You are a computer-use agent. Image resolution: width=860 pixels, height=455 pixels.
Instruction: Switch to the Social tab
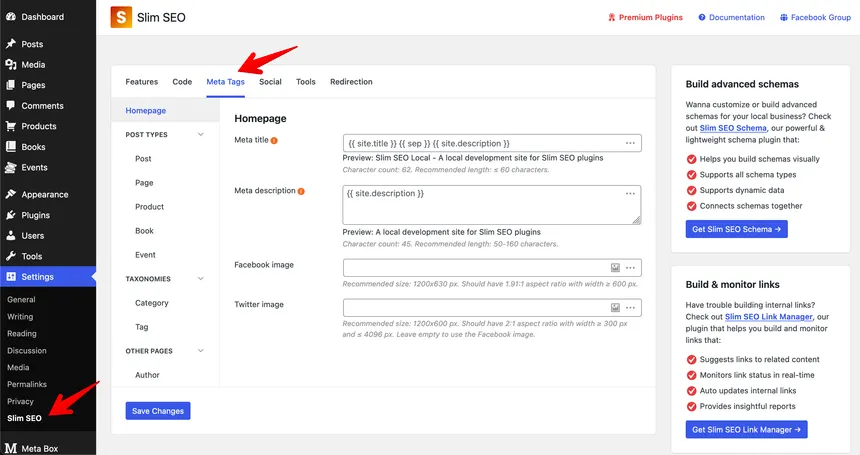(270, 82)
